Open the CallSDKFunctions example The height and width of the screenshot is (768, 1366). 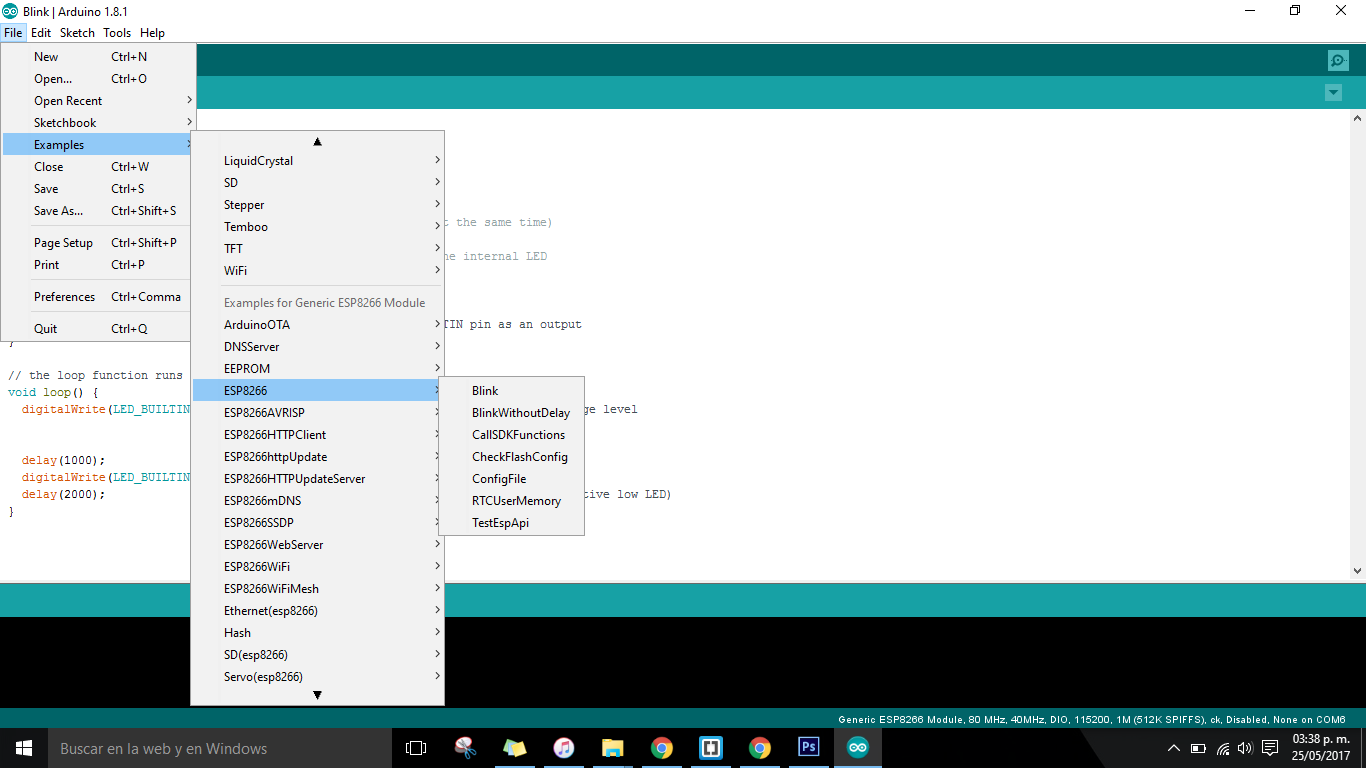[511, 435]
